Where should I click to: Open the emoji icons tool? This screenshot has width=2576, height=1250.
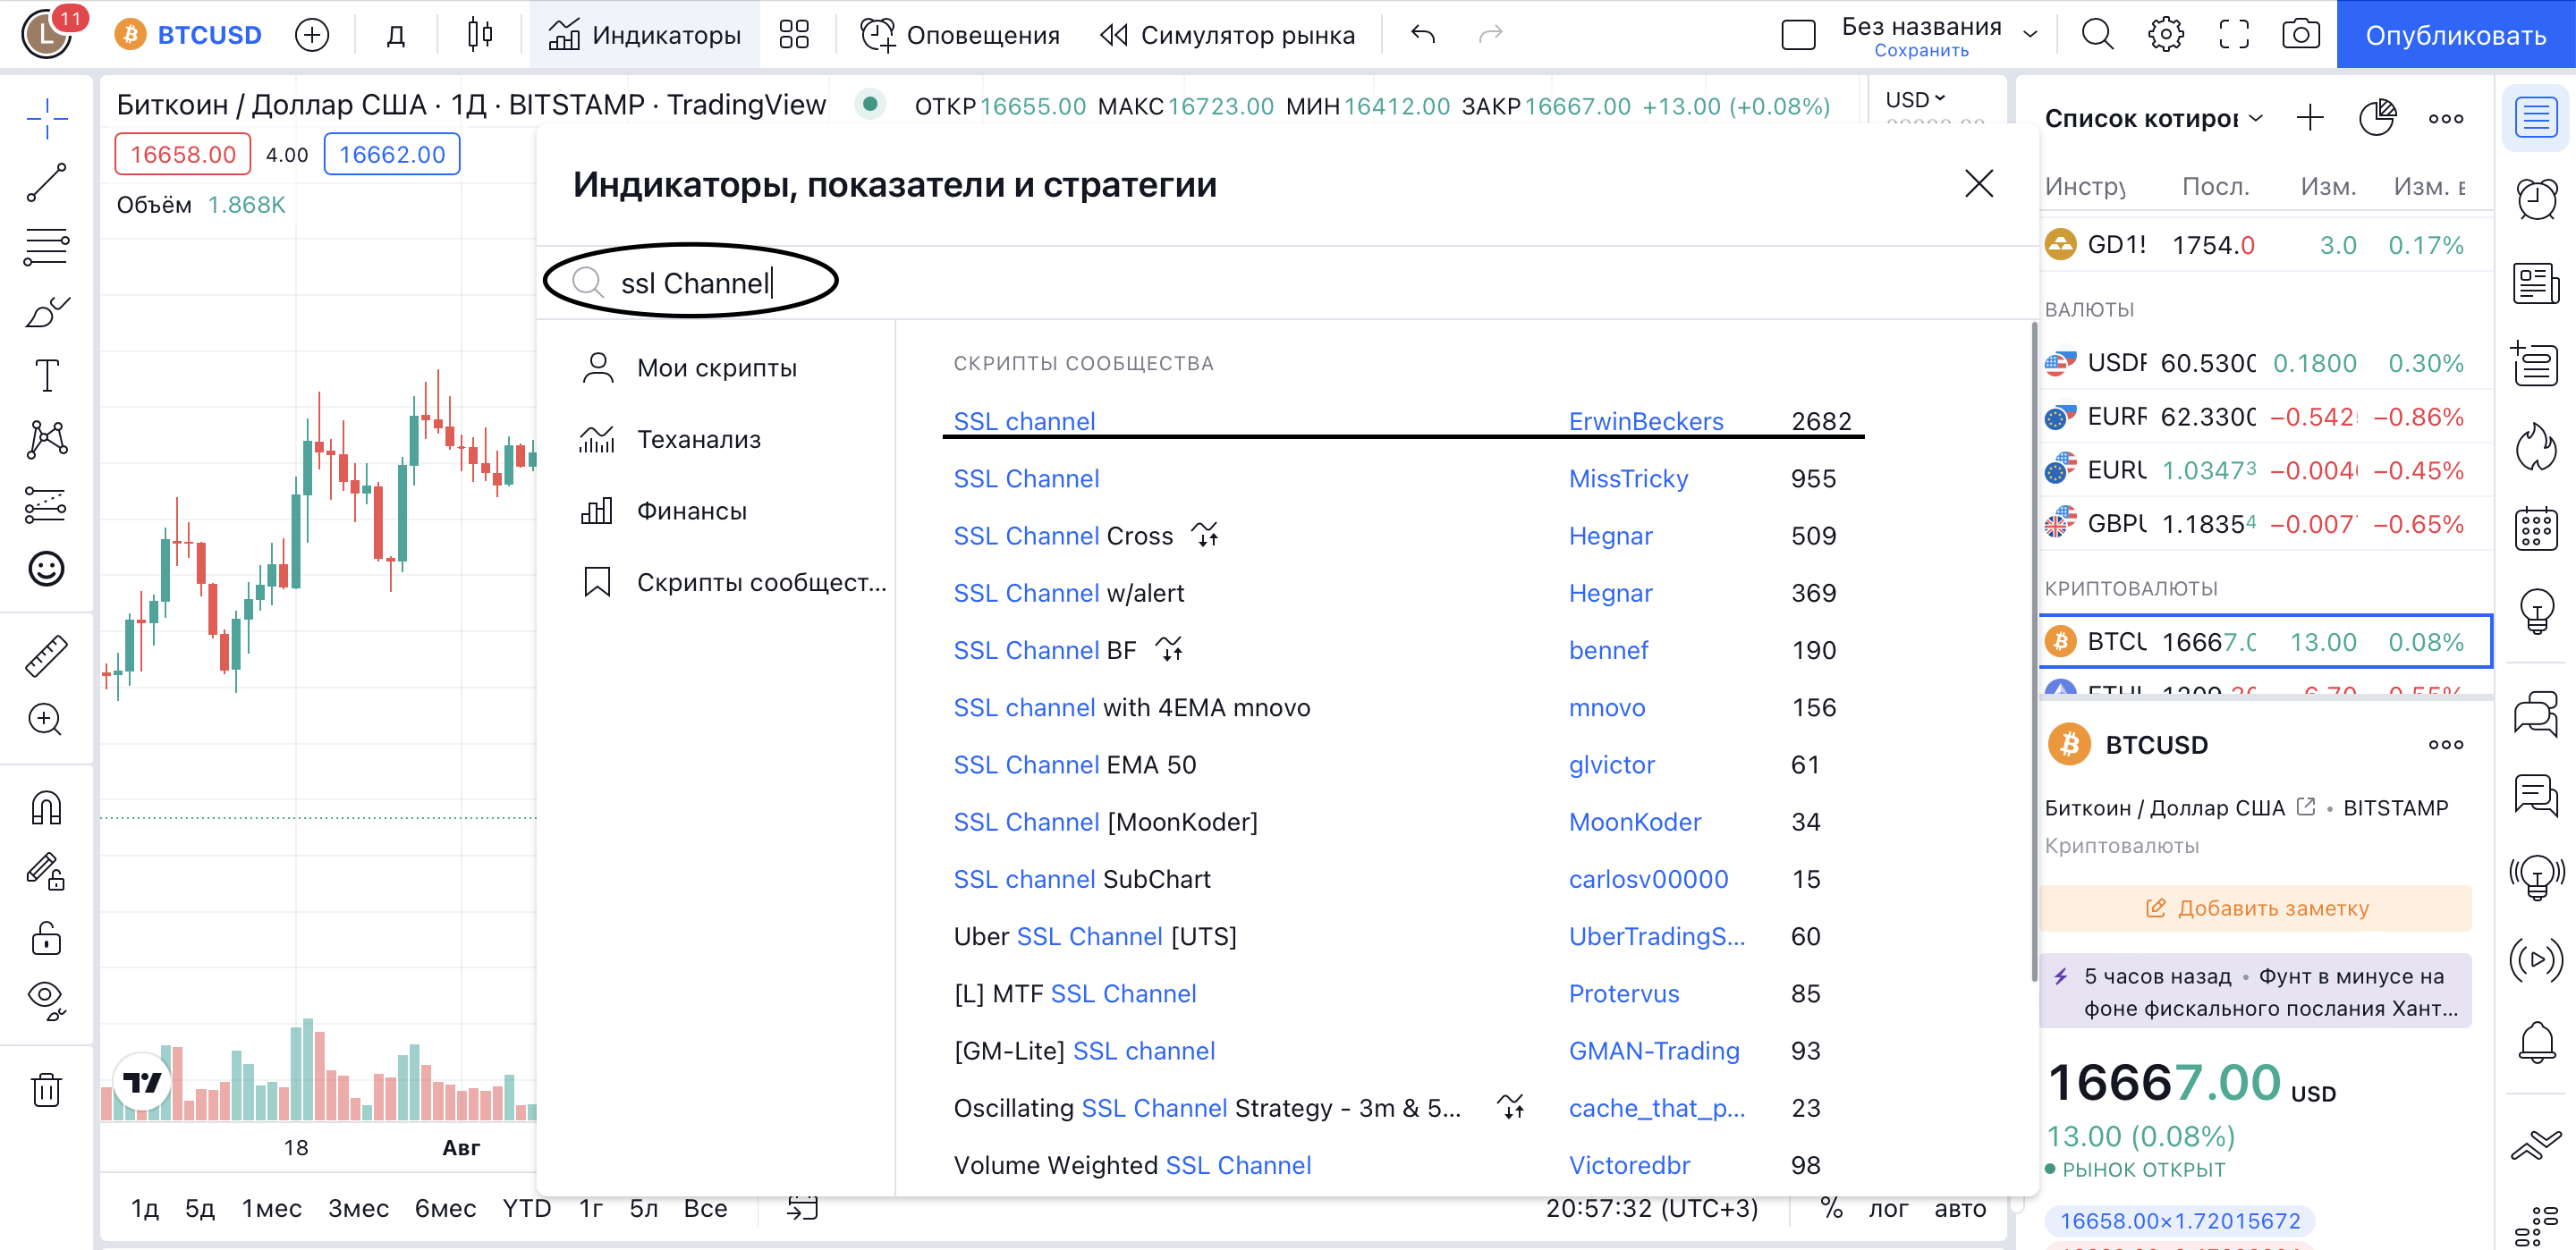tap(46, 569)
